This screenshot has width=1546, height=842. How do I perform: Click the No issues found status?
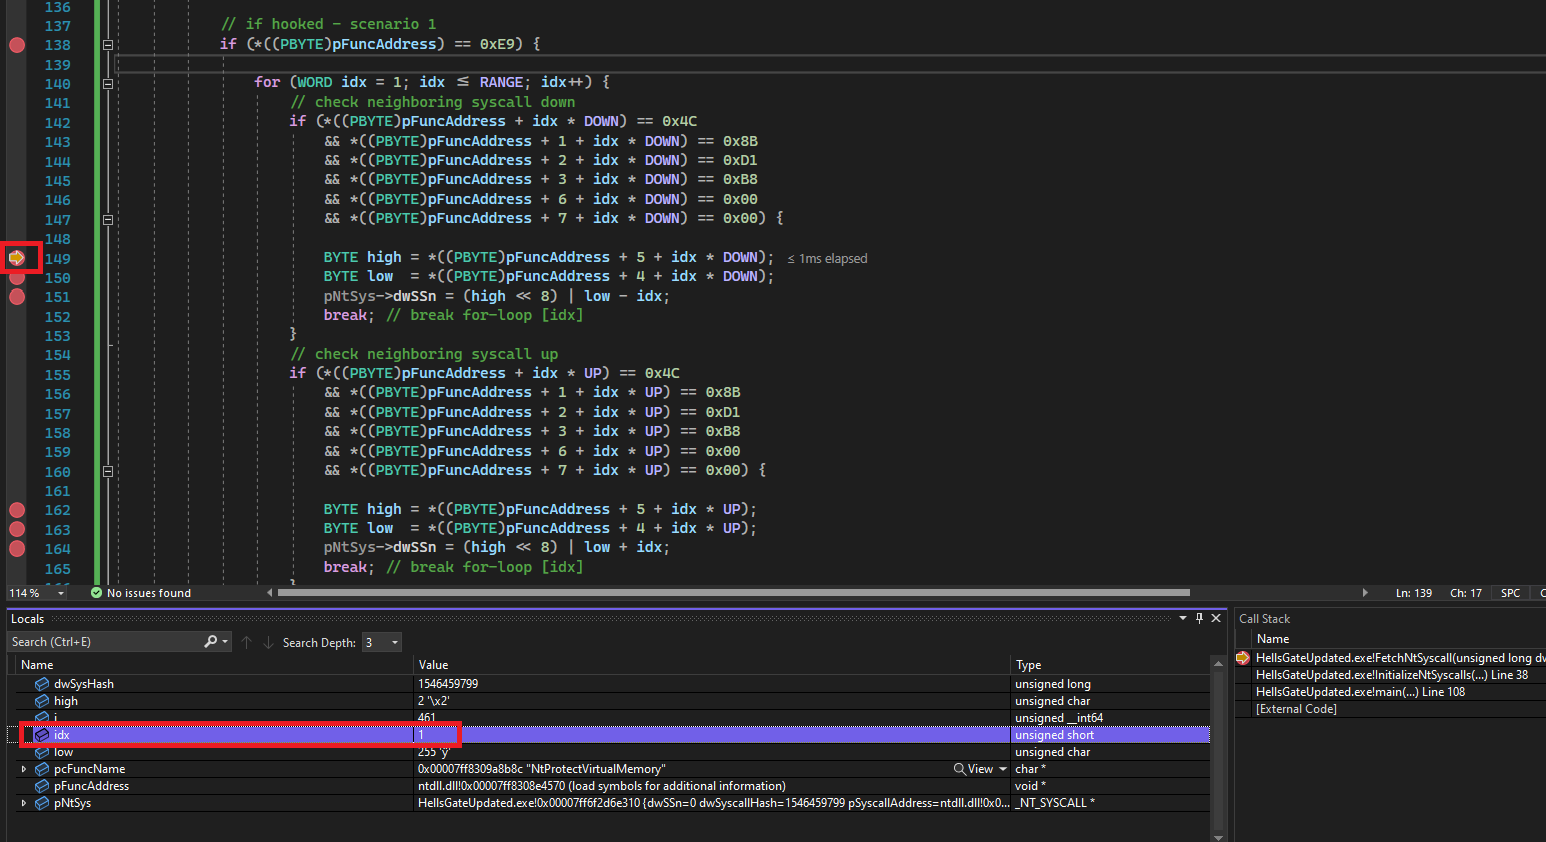pos(148,593)
